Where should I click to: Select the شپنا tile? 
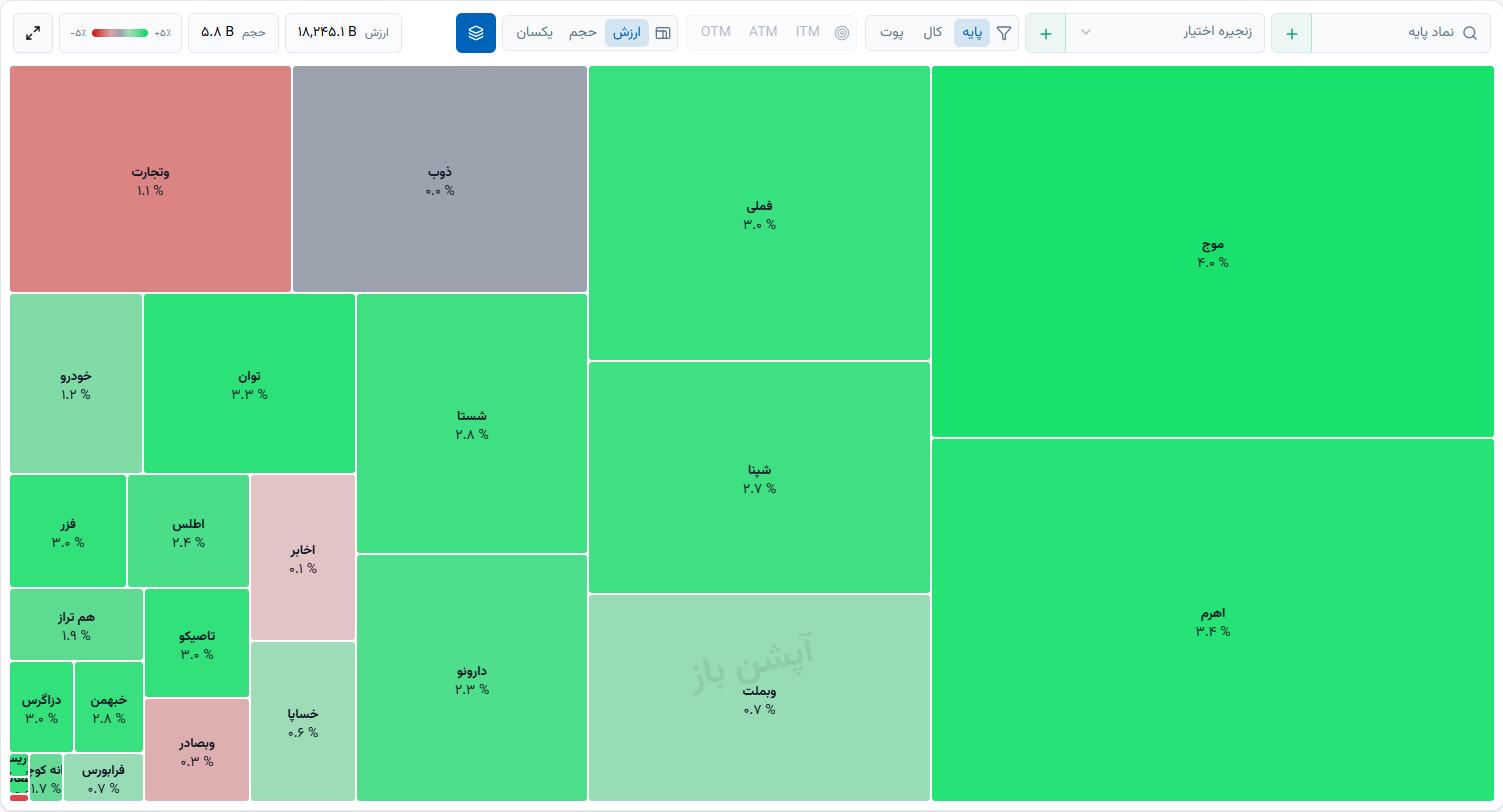(x=759, y=477)
